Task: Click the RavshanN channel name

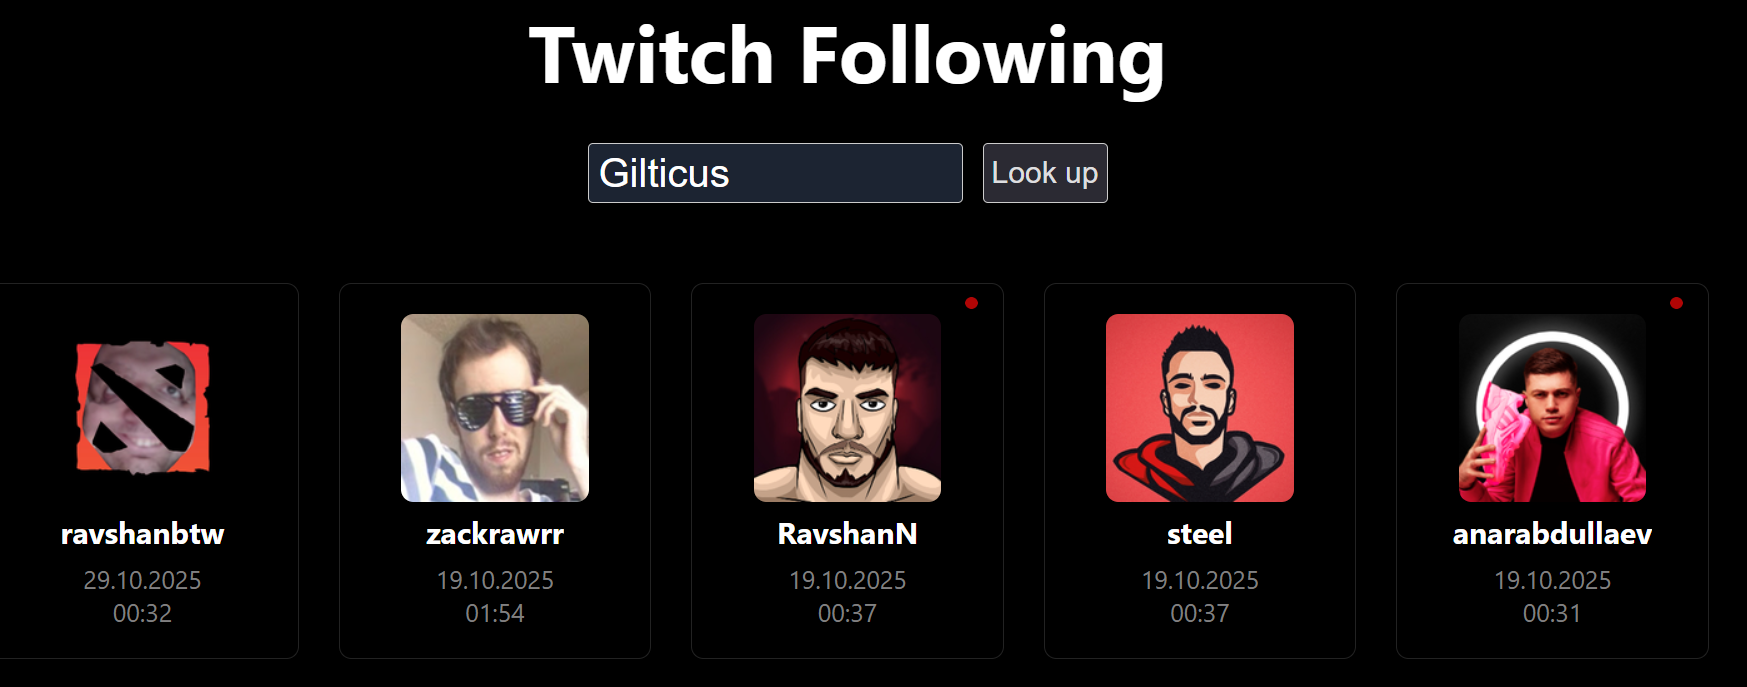Action: click(x=847, y=534)
